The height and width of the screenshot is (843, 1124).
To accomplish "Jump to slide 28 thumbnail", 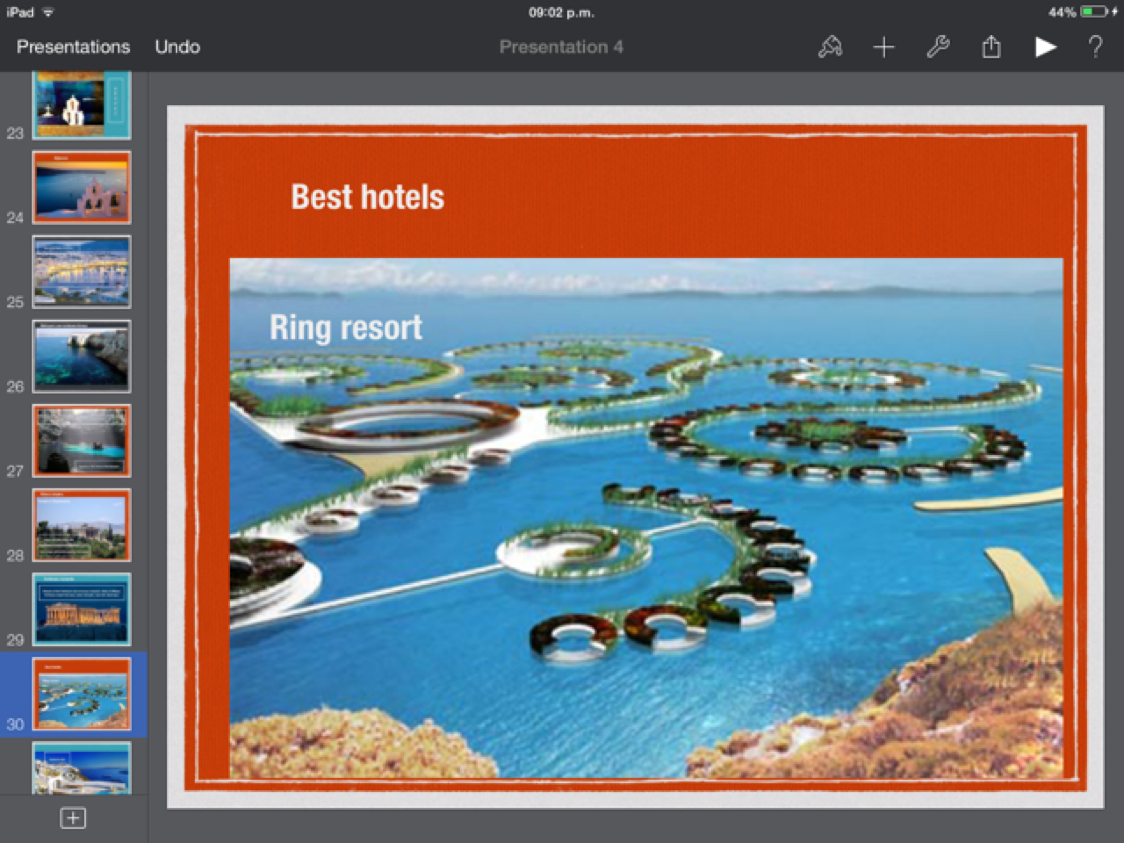I will 81,525.
